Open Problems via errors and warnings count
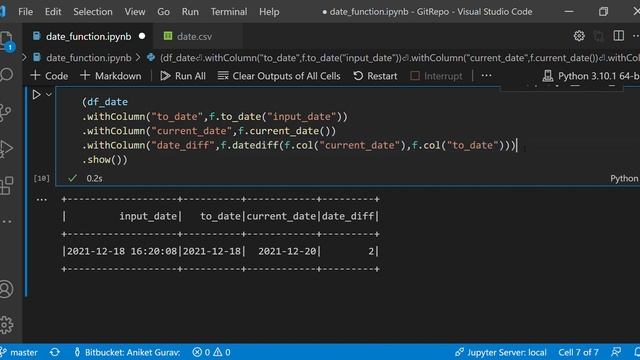640x360 pixels. 211,352
